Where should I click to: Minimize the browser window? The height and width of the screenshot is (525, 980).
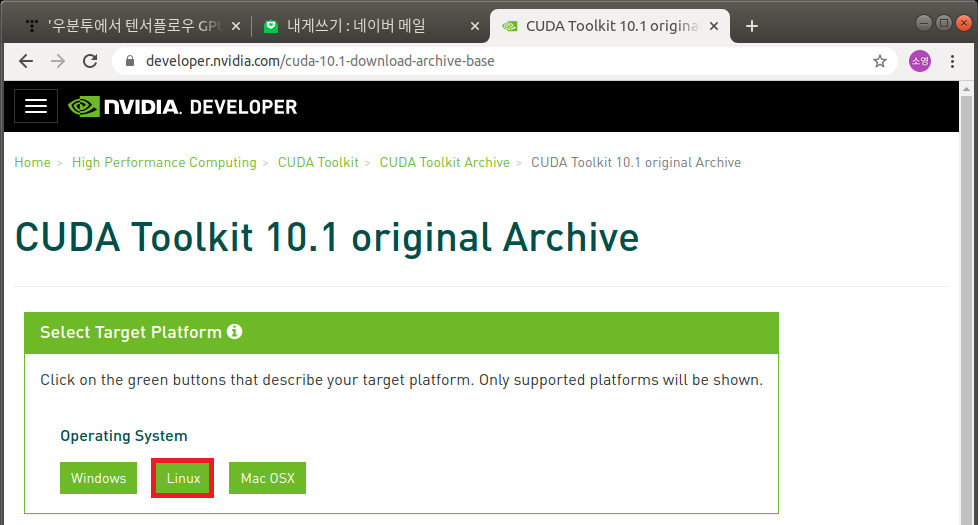coord(924,23)
